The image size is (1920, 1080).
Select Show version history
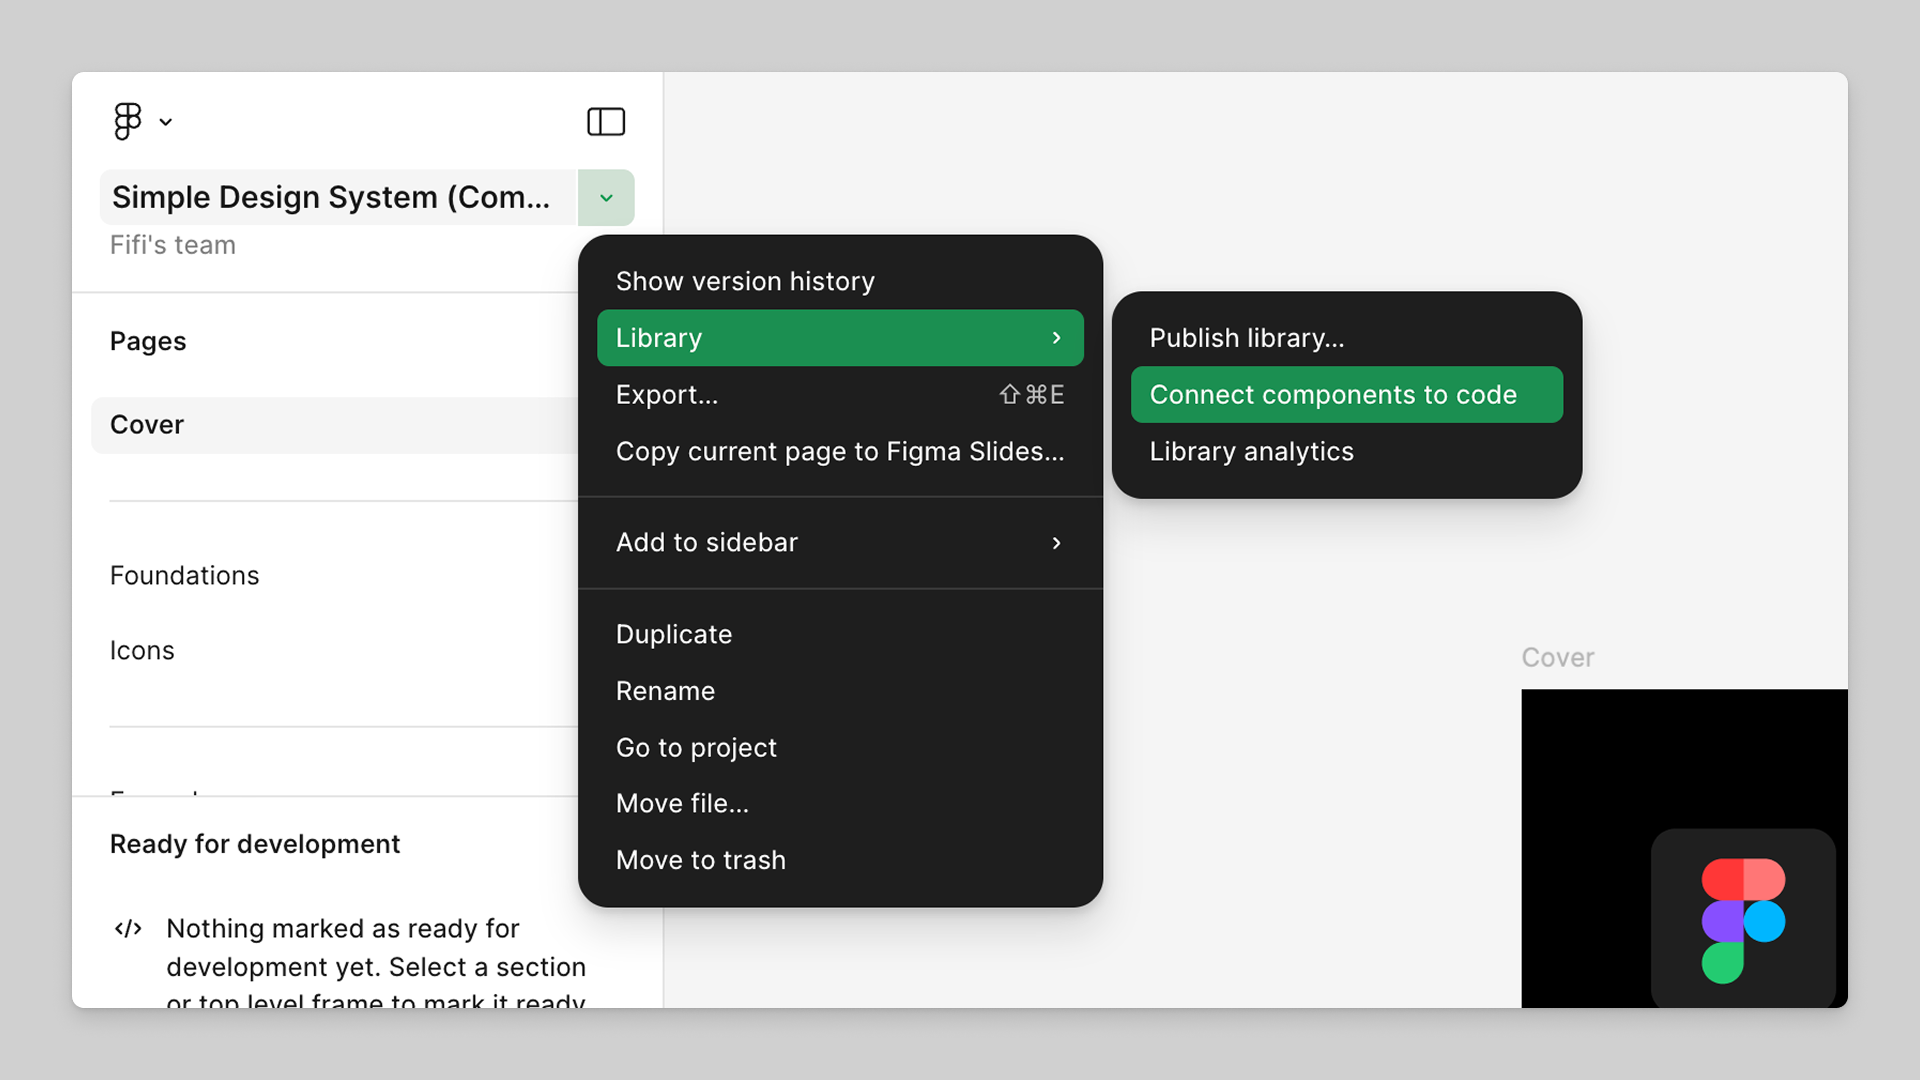click(745, 281)
